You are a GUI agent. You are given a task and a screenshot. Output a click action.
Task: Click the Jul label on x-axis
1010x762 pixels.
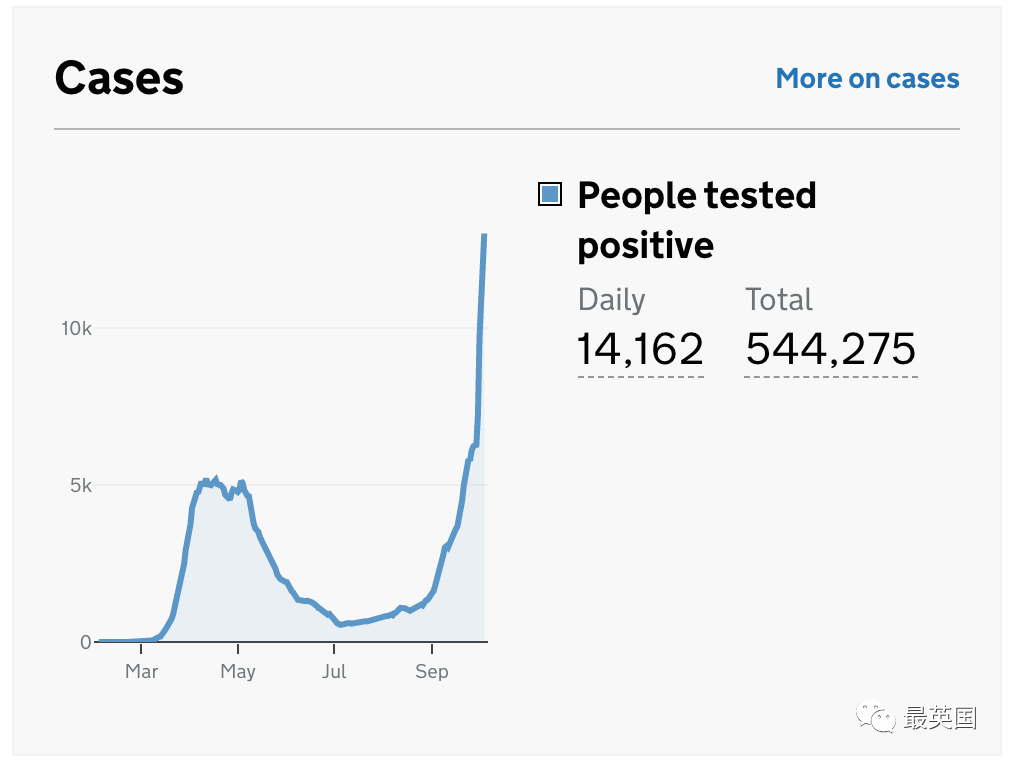tap(334, 671)
